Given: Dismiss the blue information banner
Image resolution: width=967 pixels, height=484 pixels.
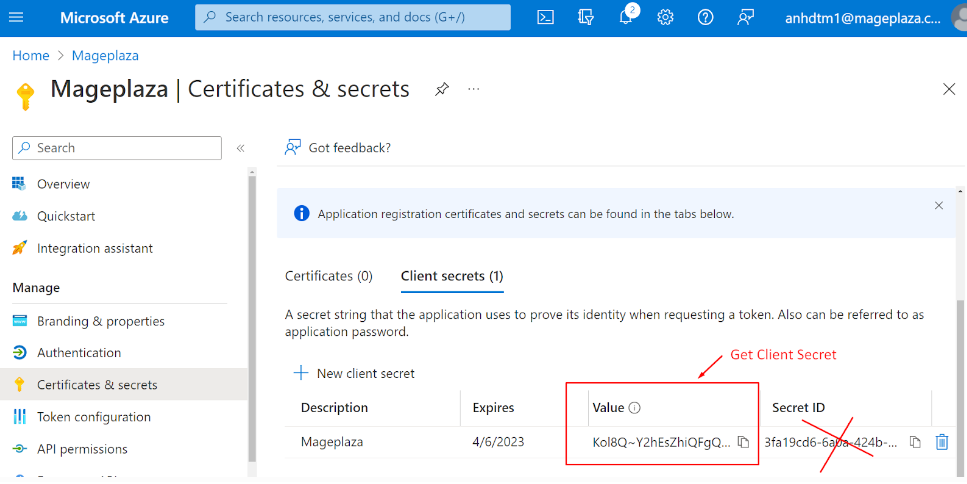Looking at the screenshot, I should coord(938,205).
